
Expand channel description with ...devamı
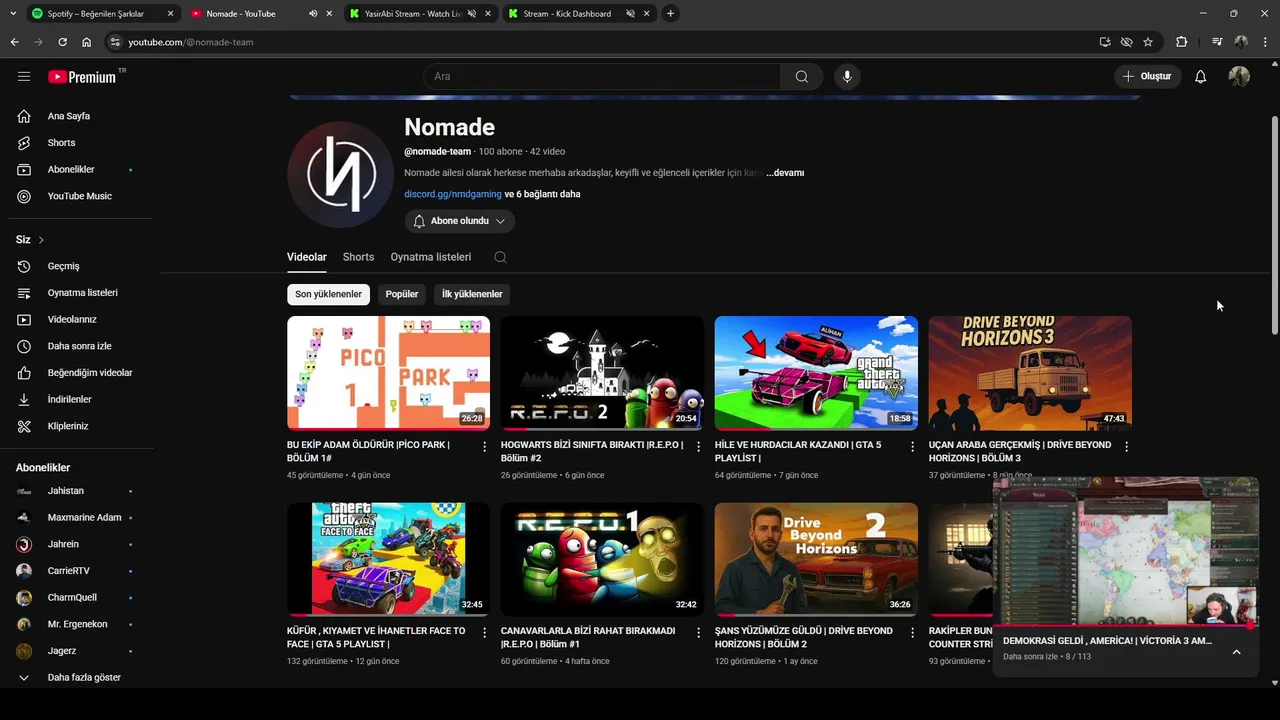point(785,173)
